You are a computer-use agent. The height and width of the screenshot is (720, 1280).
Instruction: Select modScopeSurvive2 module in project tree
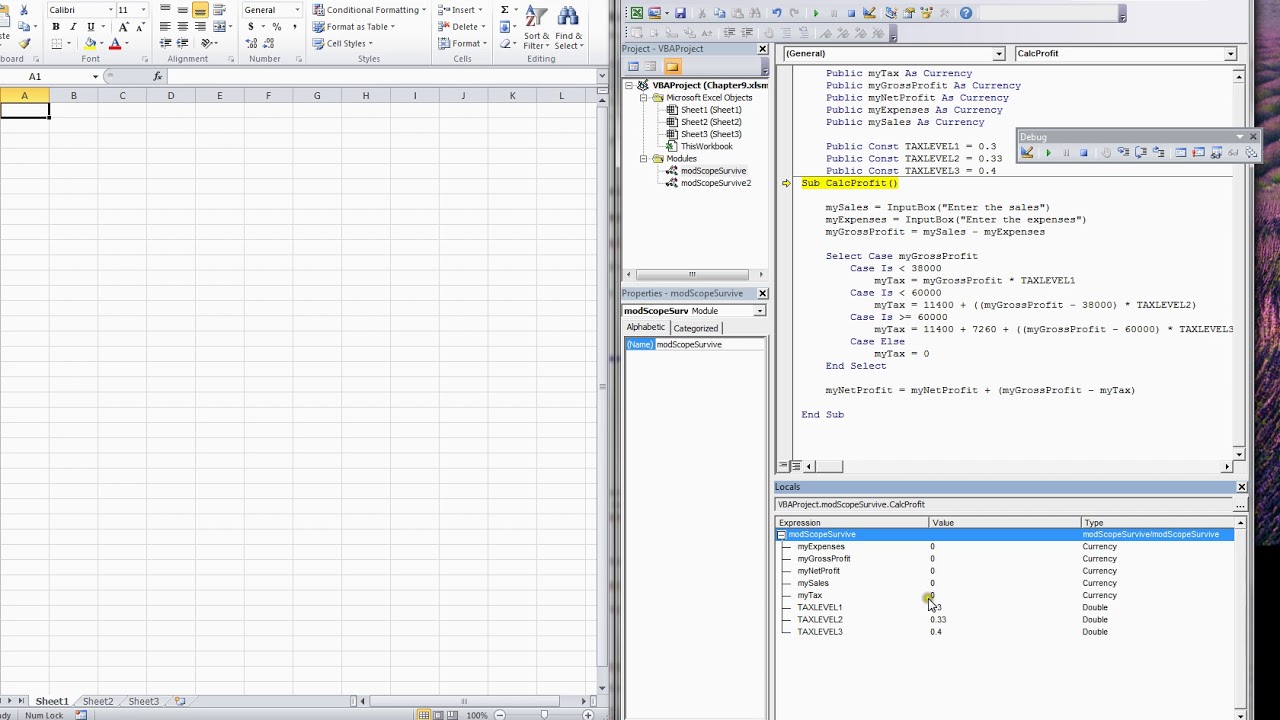pyautogui.click(x=715, y=183)
